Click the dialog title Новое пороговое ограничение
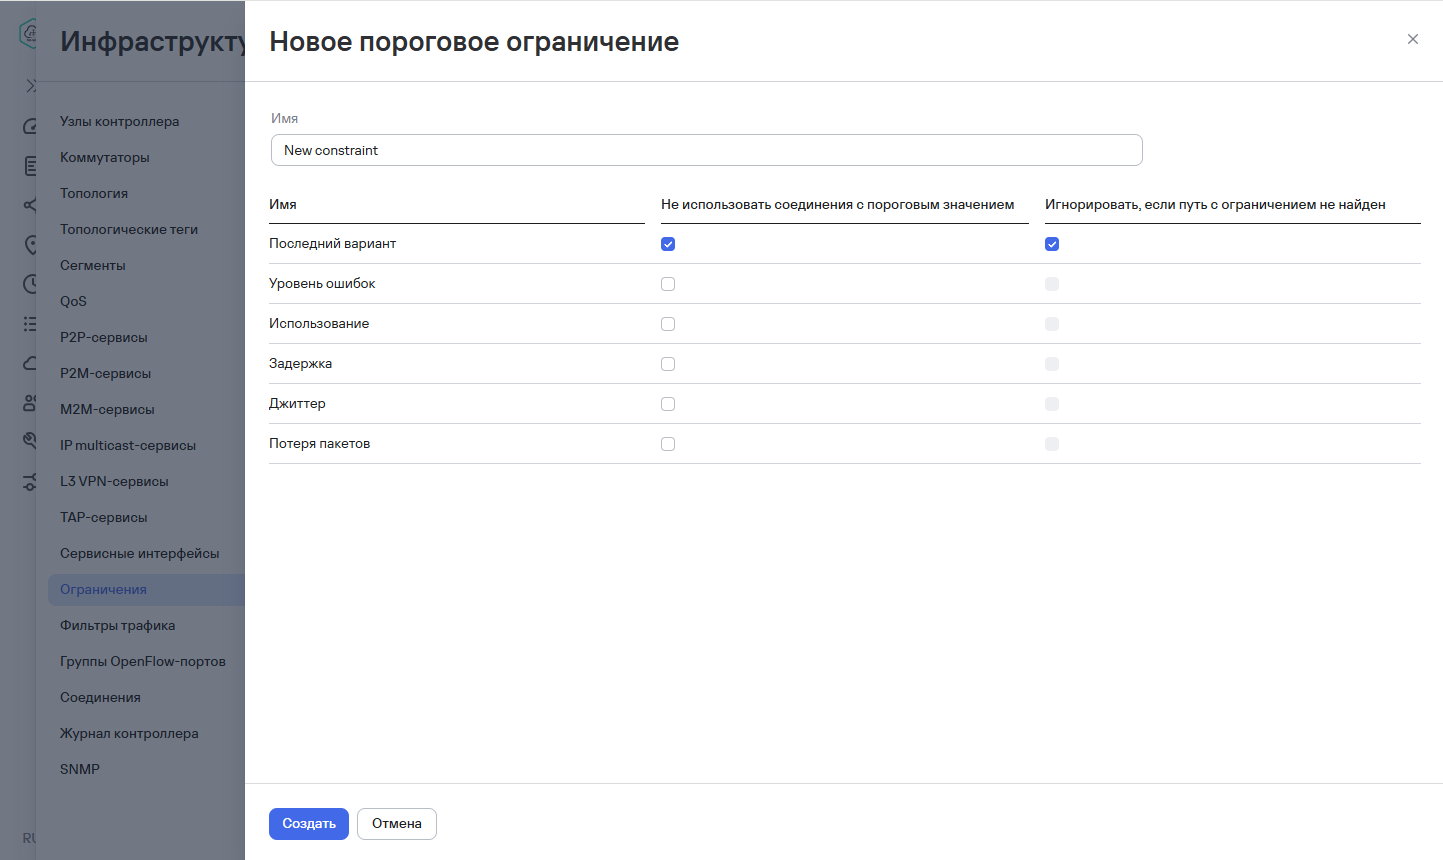This screenshot has height=860, width=1443. [474, 42]
